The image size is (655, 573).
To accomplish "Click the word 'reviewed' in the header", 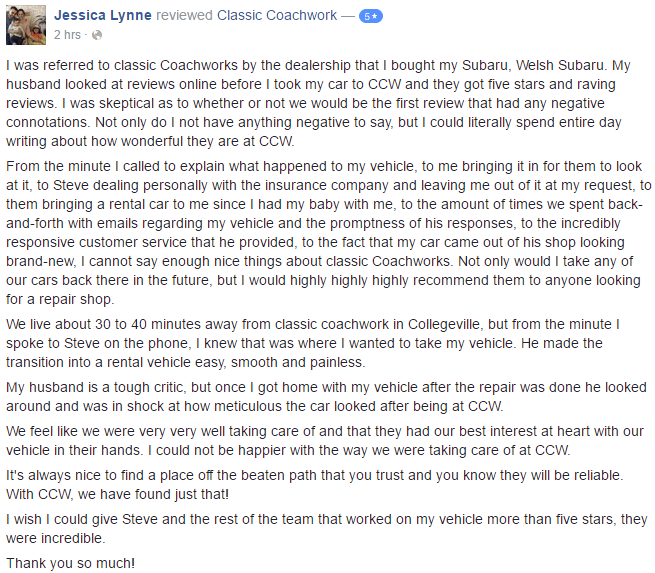I will click(184, 15).
